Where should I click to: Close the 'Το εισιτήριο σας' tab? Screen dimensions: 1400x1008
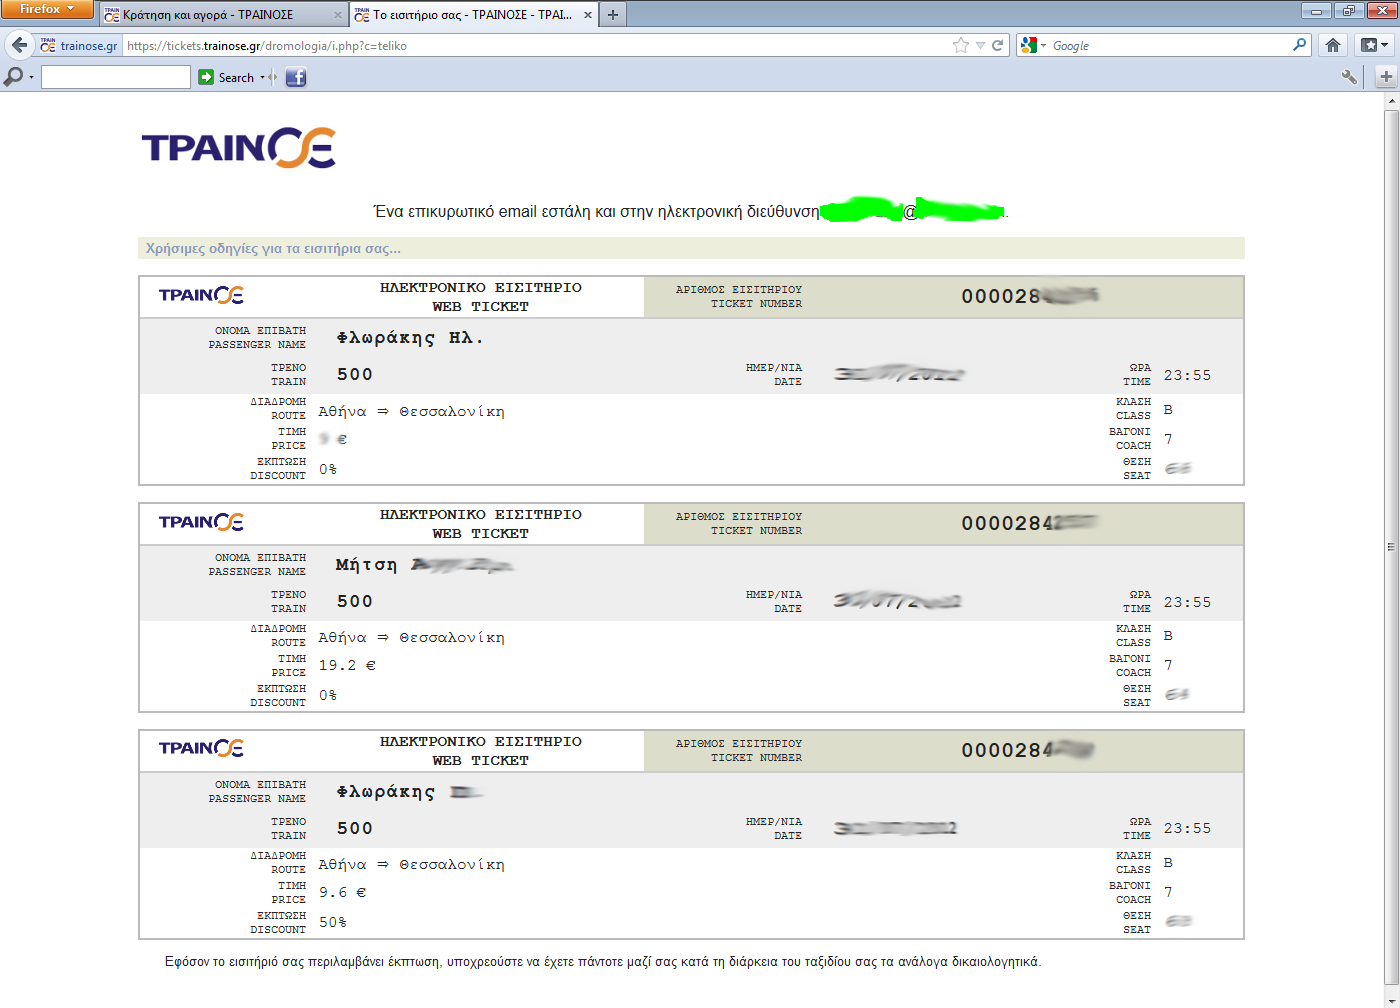tap(588, 15)
